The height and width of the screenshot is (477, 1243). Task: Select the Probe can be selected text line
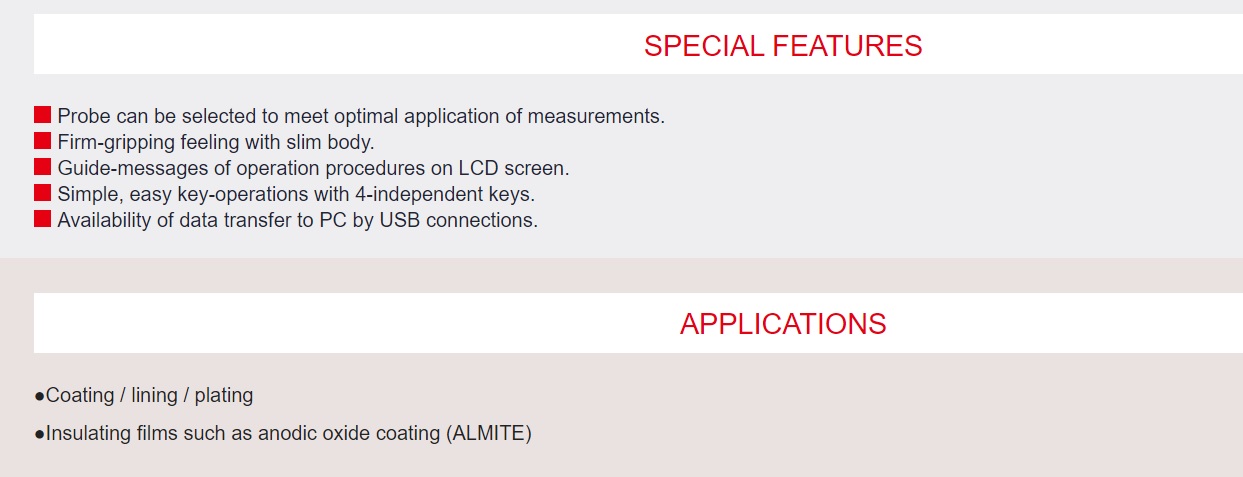361,116
